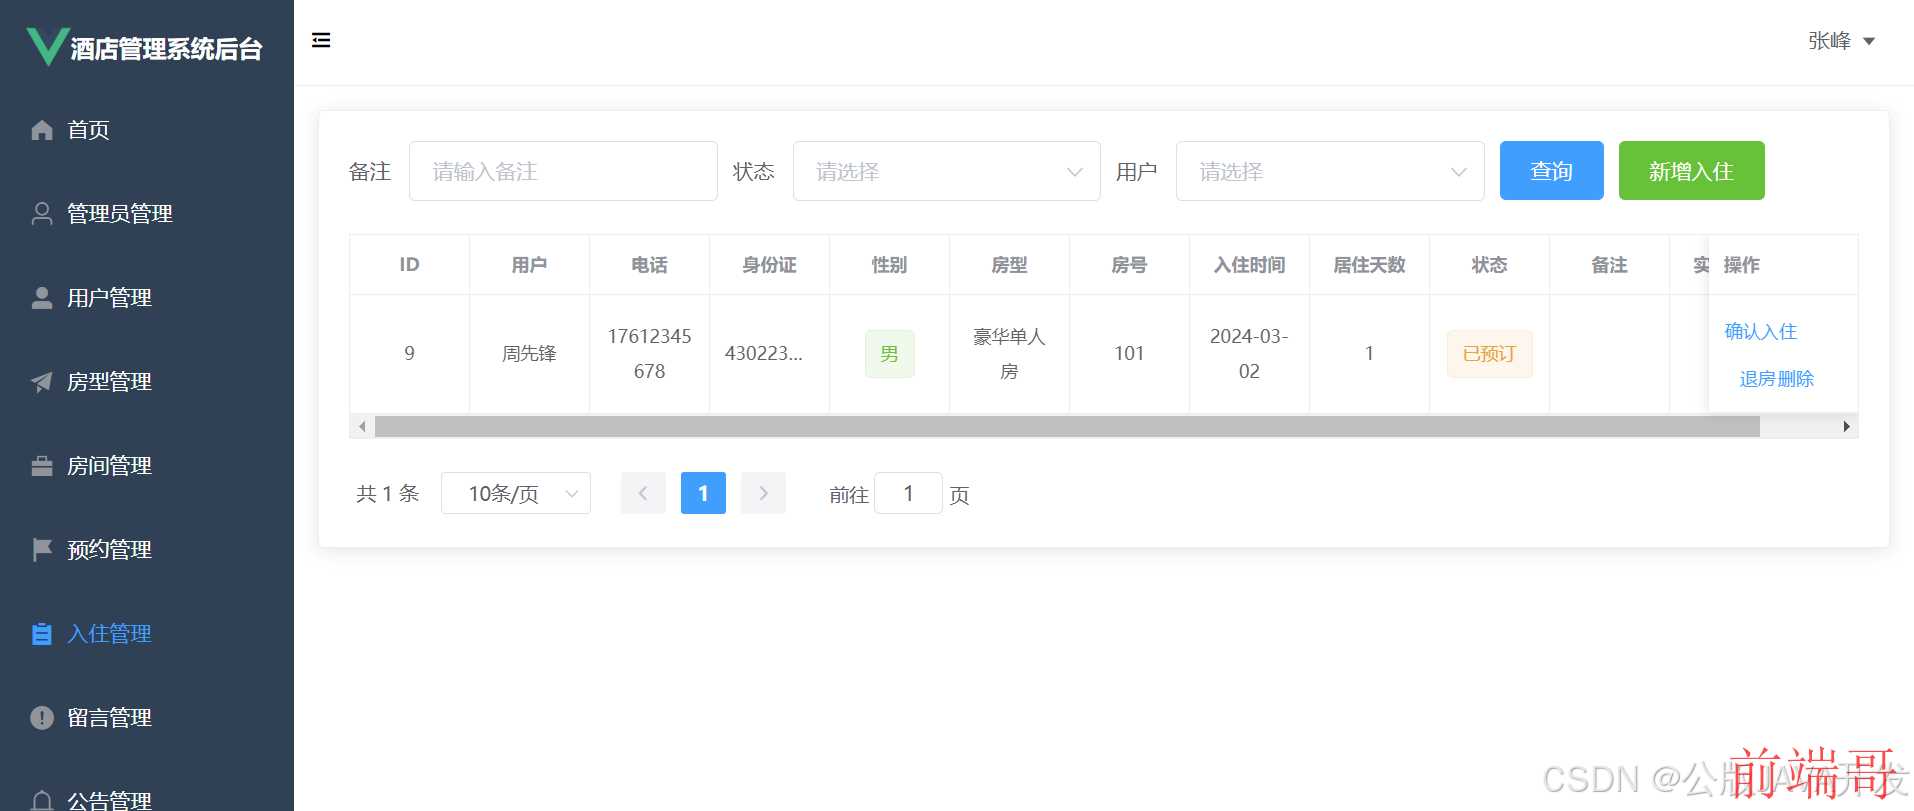1914x811 pixels.
Task: Click the ID column header
Action: pyautogui.click(x=409, y=265)
